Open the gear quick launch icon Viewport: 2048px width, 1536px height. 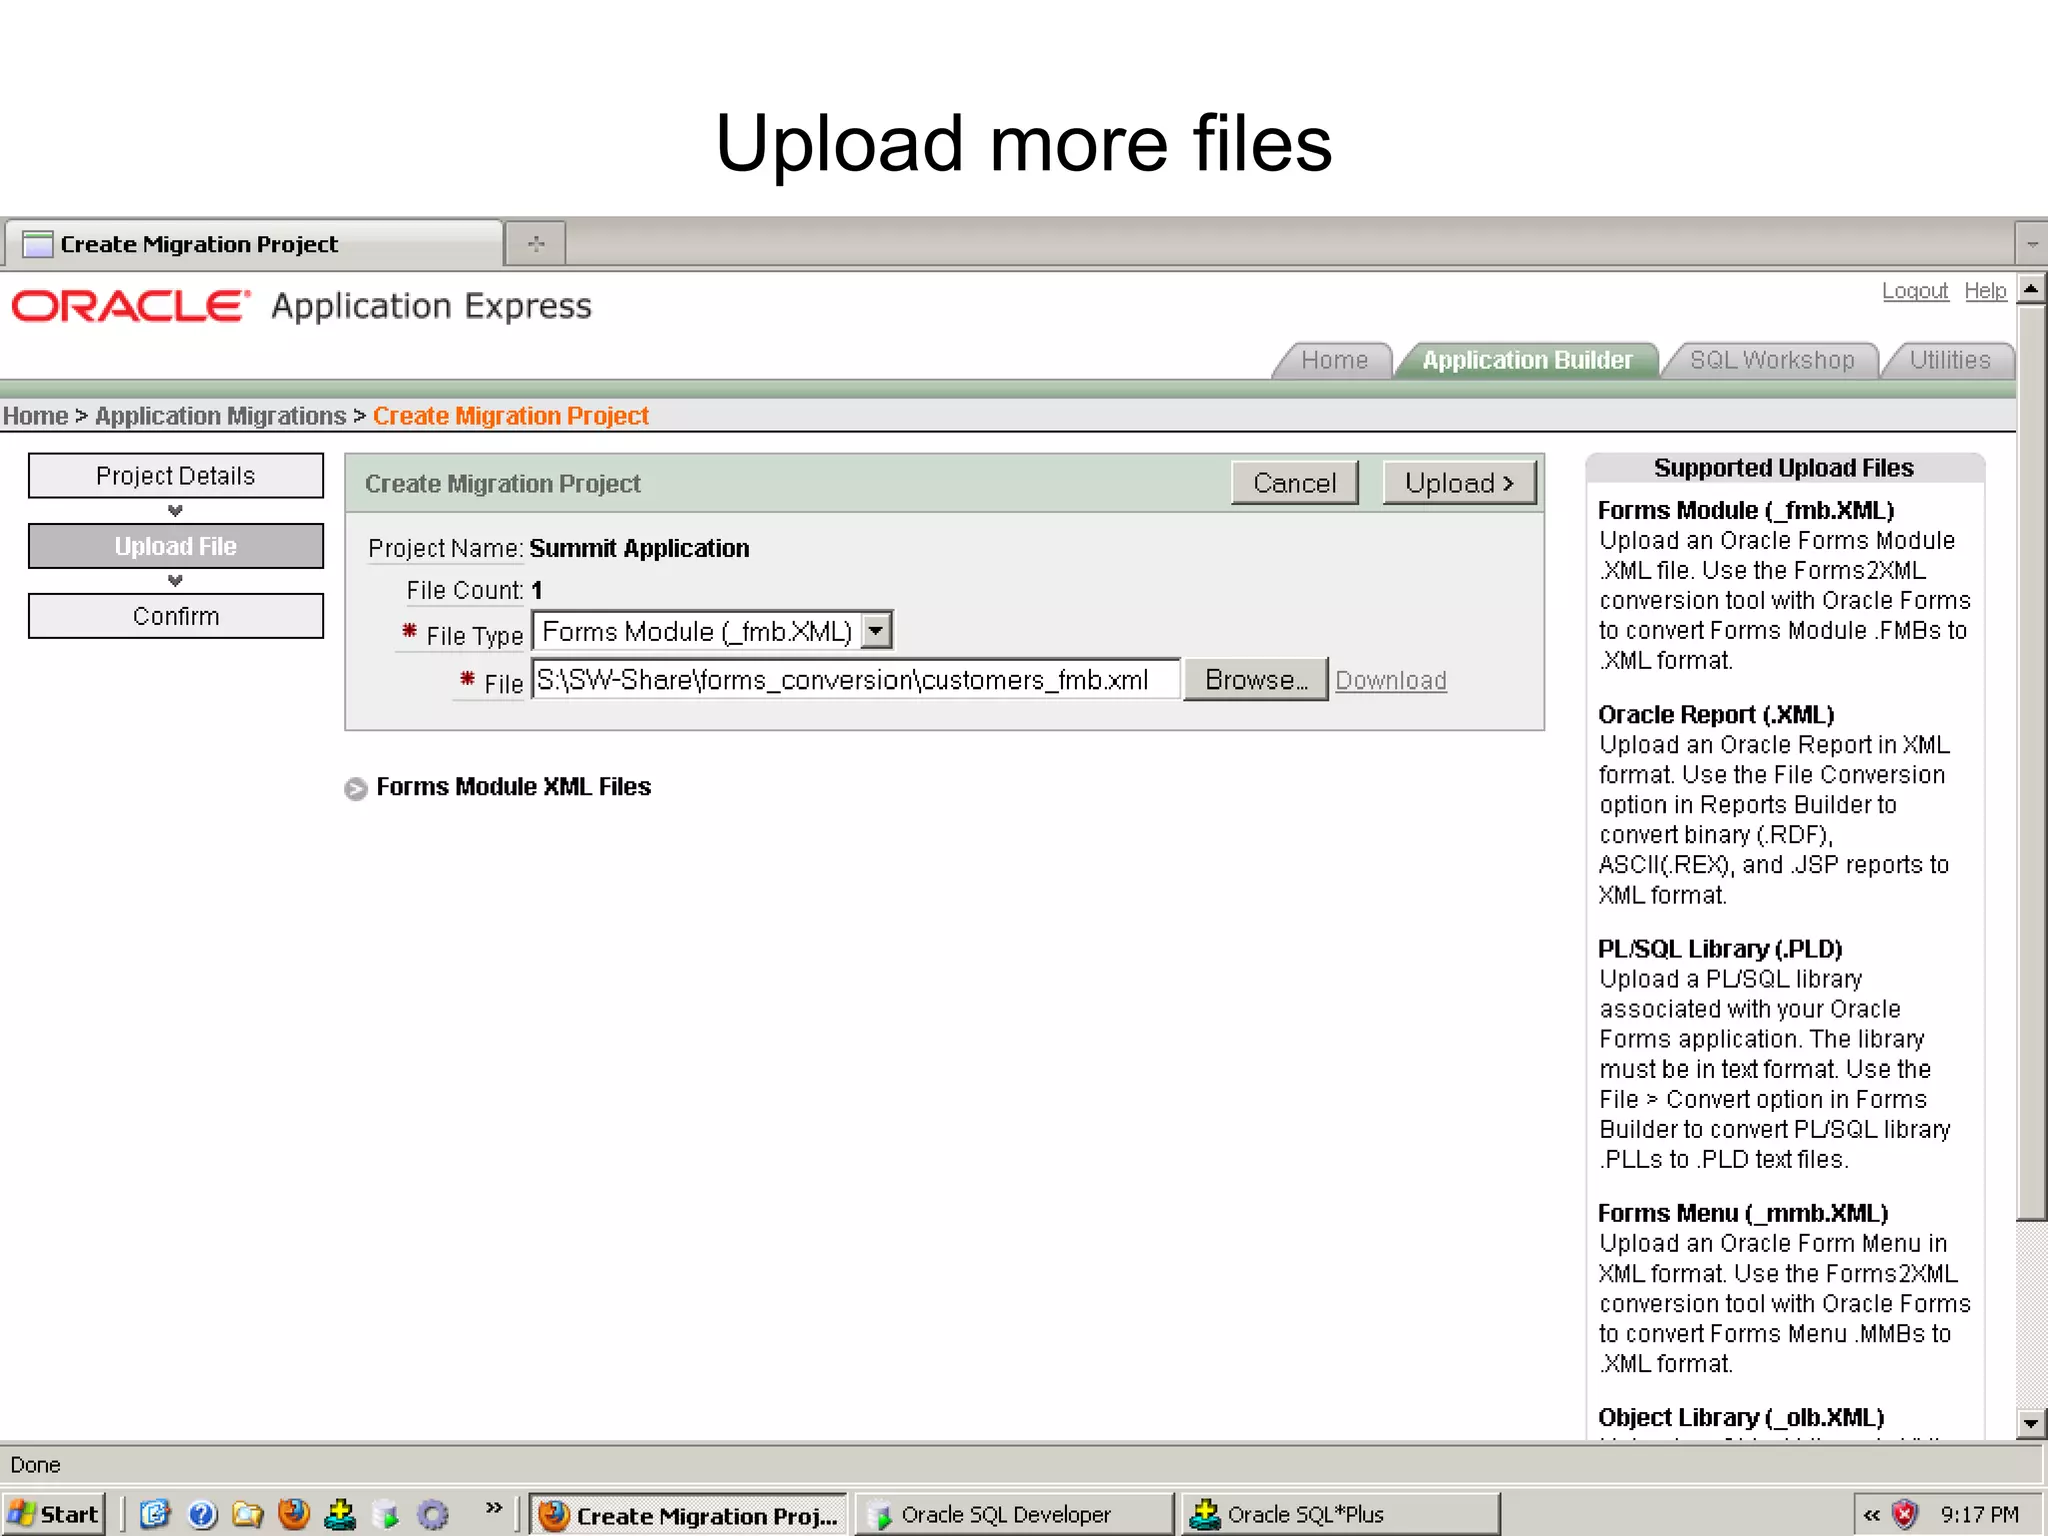pos(432,1514)
